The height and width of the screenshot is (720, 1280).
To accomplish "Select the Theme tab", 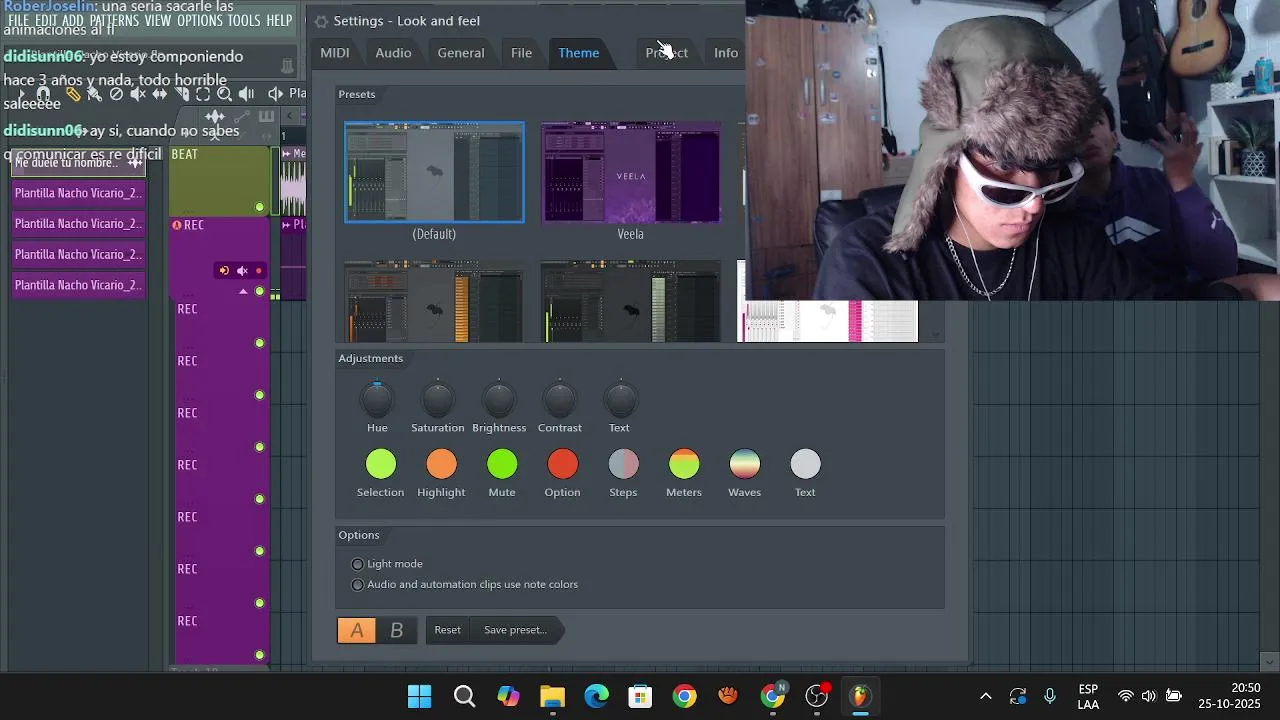I will click(x=579, y=53).
